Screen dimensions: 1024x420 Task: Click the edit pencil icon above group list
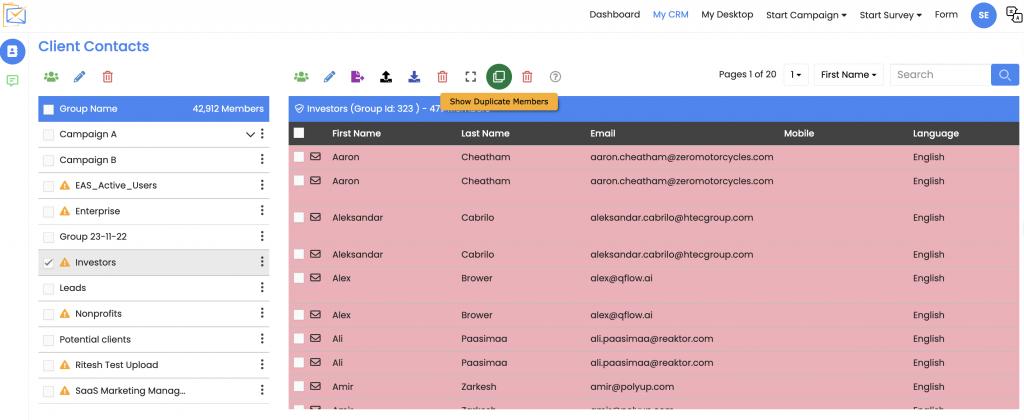point(80,76)
